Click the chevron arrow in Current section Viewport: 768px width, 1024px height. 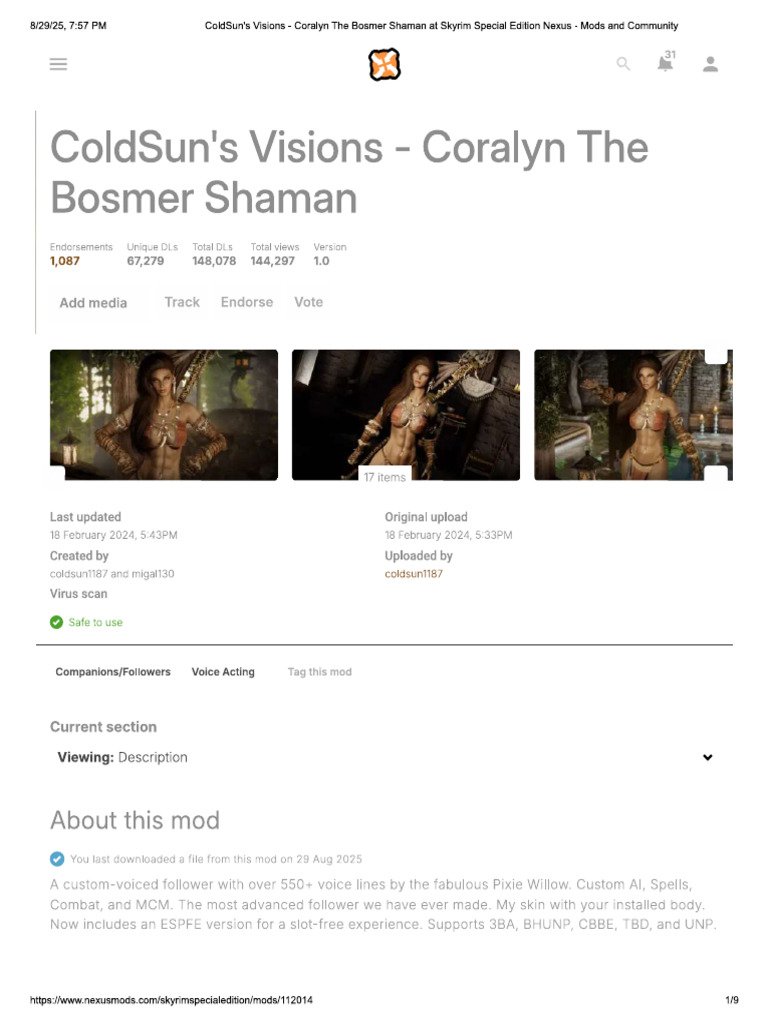click(x=707, y=758)
